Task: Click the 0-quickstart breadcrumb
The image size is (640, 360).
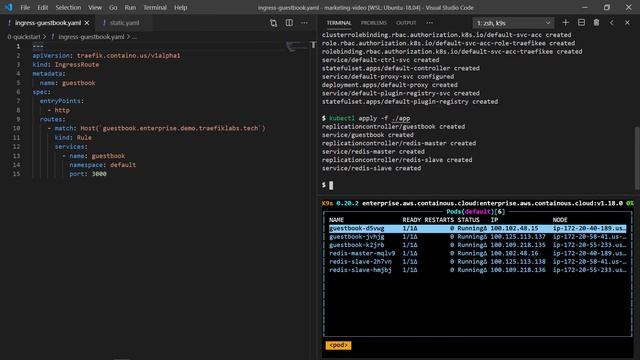Action: pos(24,37)
